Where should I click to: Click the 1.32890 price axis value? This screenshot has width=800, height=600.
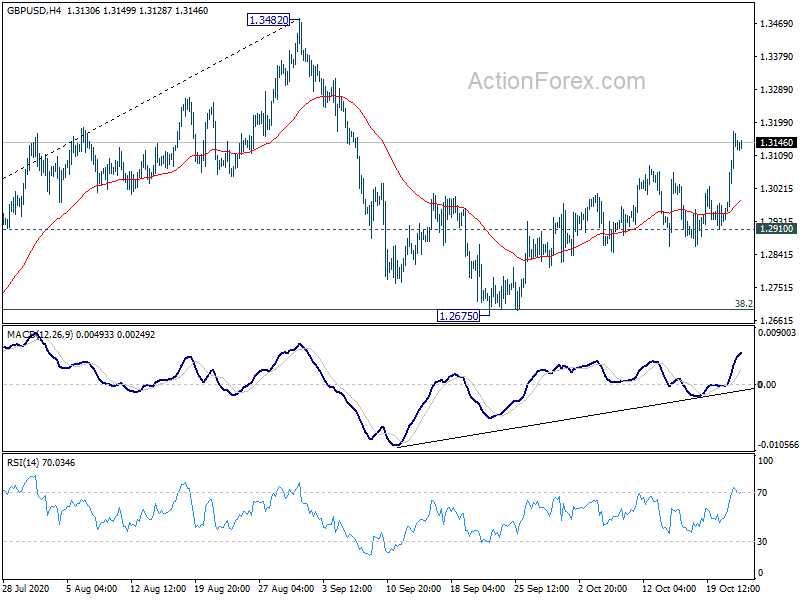(x=777, y=90)
